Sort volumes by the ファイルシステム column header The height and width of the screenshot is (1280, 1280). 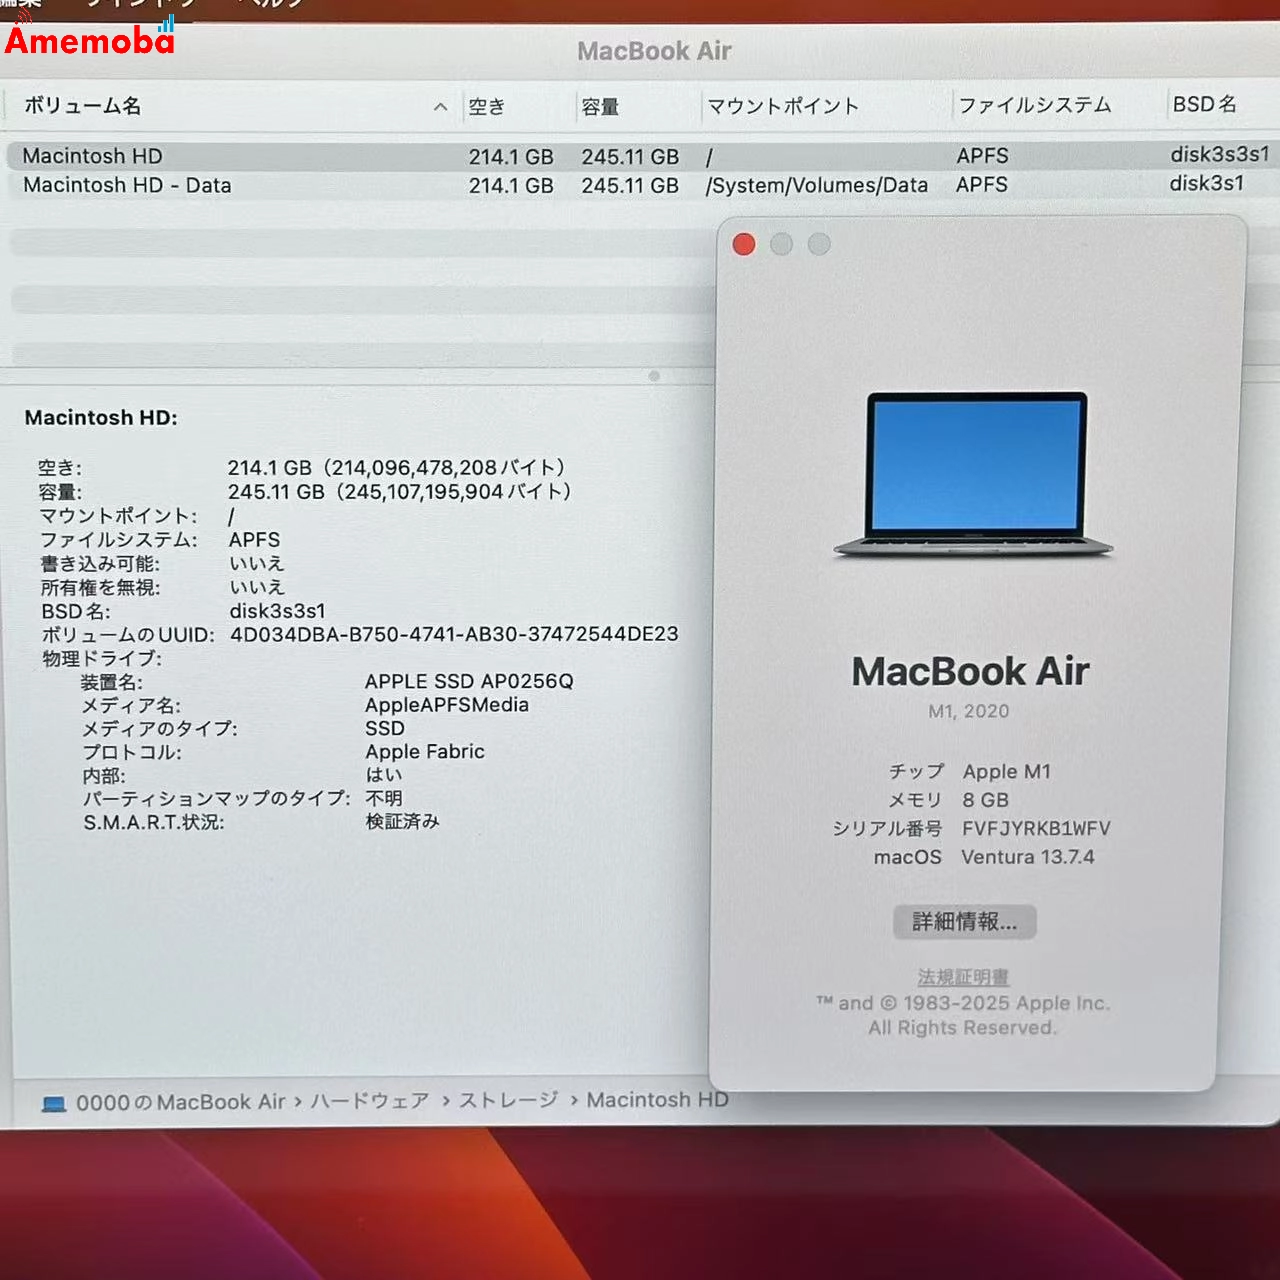pos(1036,104)
